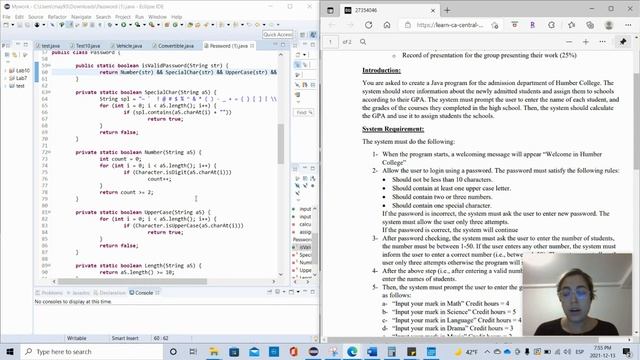The image size is (640, 360).
Task: Click the Windows Start button
Action: click(x=10, y=351)
